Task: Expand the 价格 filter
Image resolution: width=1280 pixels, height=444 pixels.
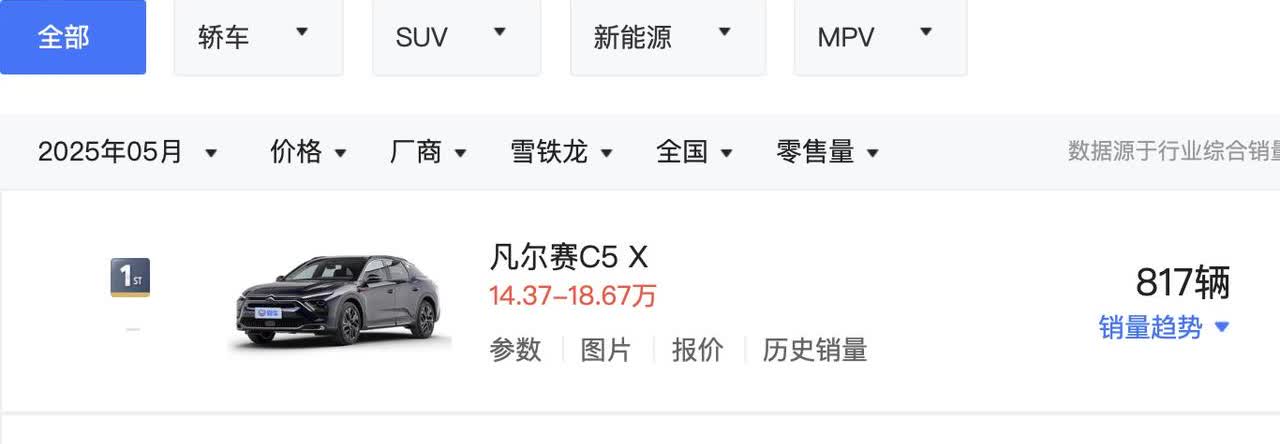Action: click(308, 152)
